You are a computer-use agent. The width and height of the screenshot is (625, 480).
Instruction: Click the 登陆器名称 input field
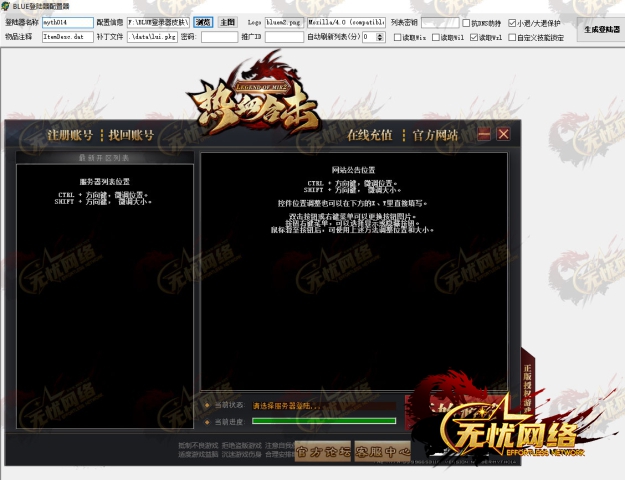(x=68, y=22)
